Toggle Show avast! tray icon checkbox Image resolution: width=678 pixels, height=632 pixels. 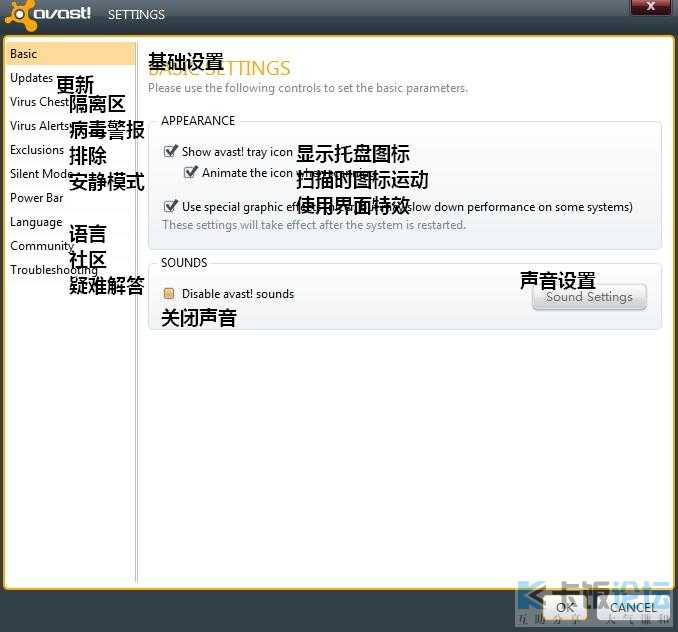click(170, 152)
